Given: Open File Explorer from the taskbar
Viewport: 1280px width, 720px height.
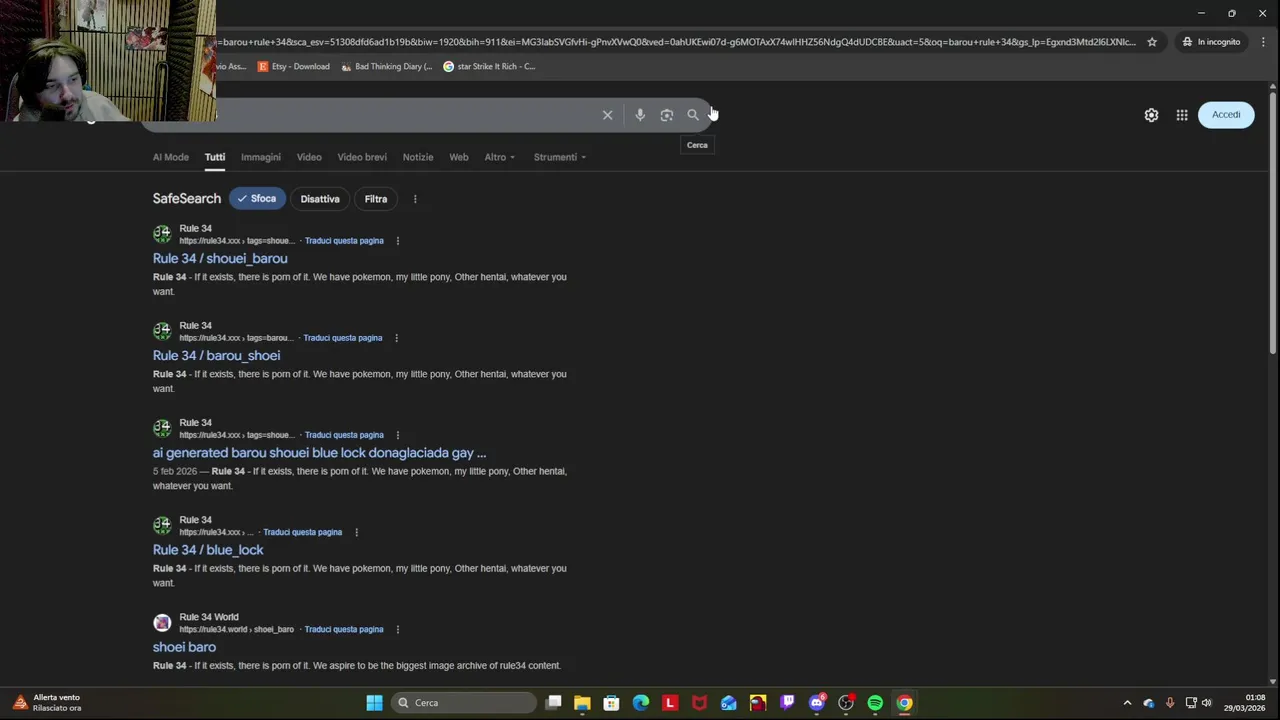Looking at the screenshot, I should (x=582, y=703).
